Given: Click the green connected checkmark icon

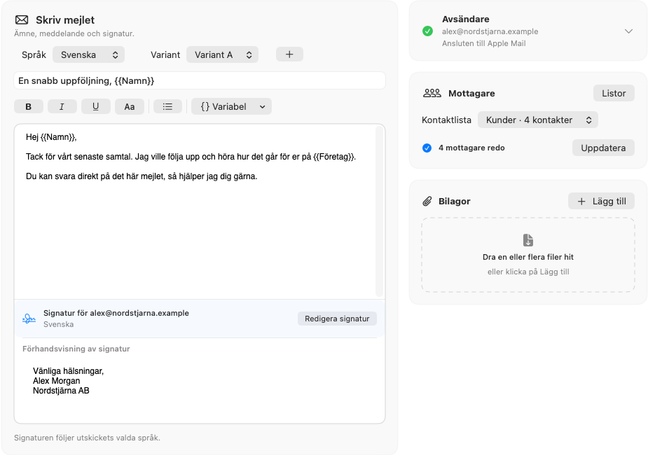Looking at the screenshot, I should (x=428, y=31).
